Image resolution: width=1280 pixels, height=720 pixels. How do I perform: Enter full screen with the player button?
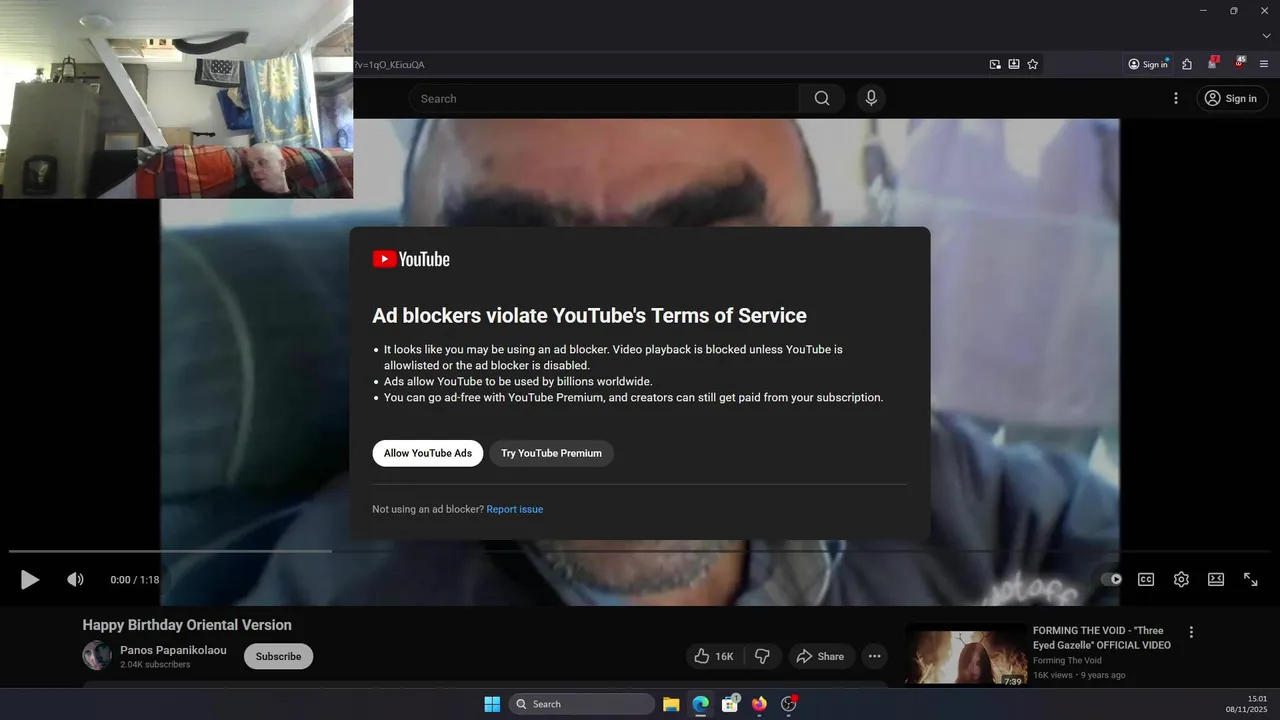[x=1251, y=579]
